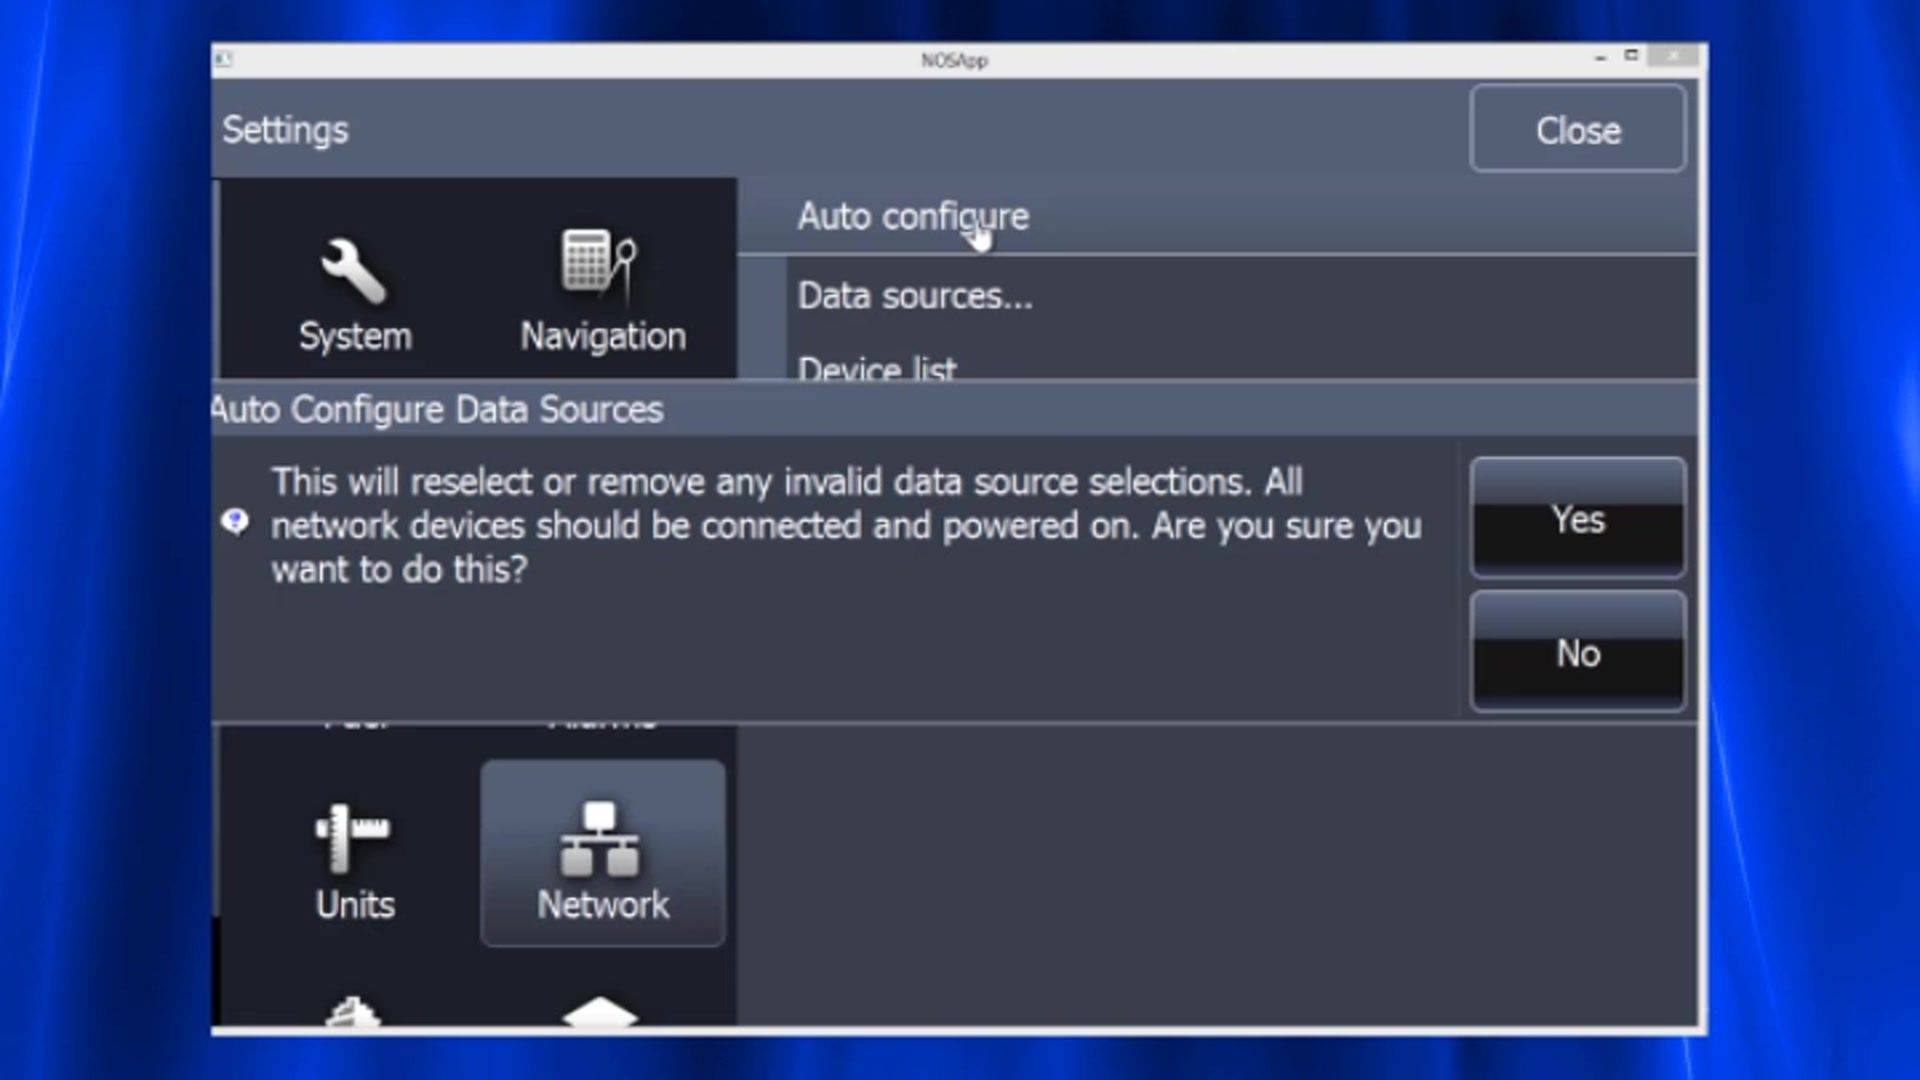Viewport: 1920px width, 1080px height.
Task: Close the NOSApp window with X
Action: pyautogui.click(x=1674, y=56)
